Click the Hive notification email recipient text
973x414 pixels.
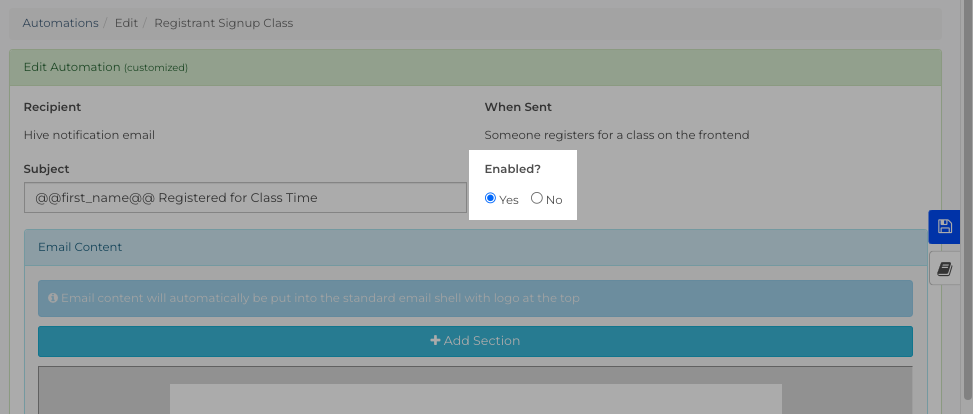89,135
